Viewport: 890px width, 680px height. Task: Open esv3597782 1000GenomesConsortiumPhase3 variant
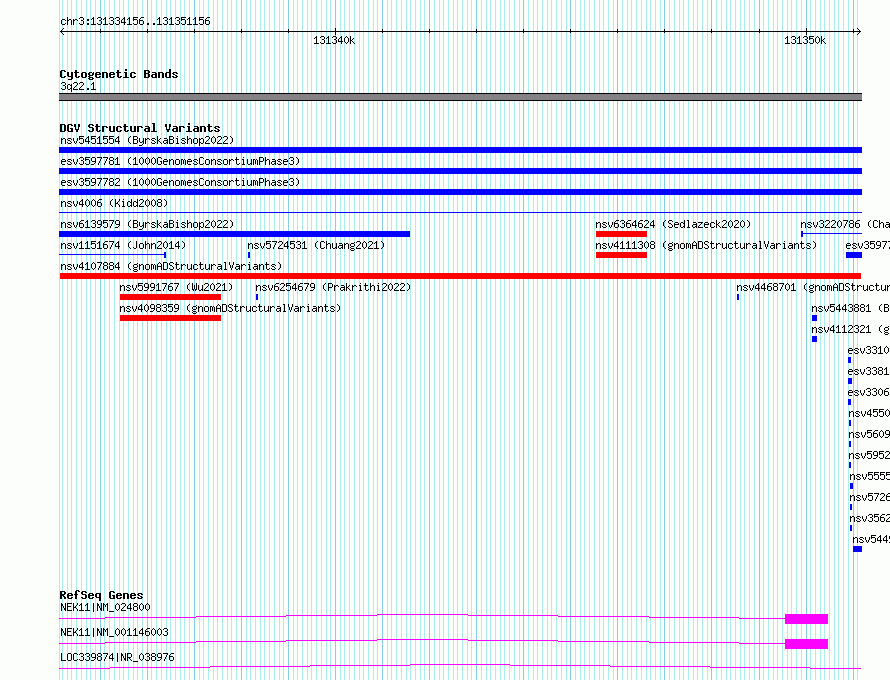180,182
